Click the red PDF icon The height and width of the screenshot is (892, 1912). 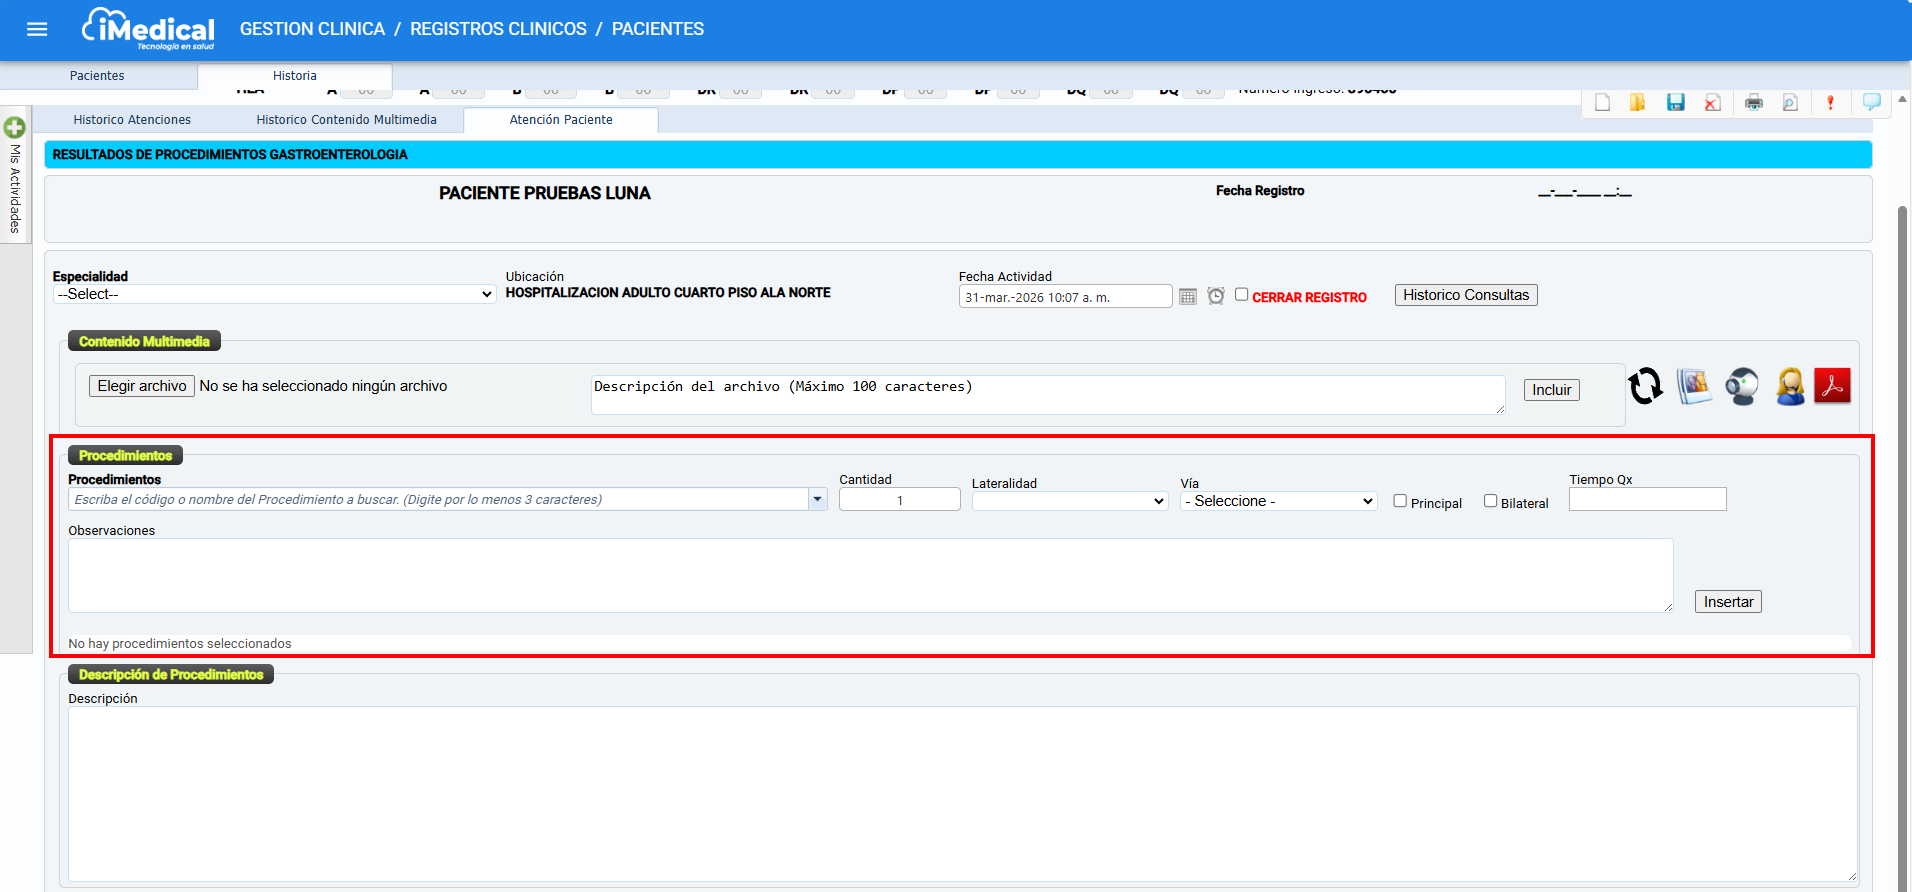pos(1832,386)
